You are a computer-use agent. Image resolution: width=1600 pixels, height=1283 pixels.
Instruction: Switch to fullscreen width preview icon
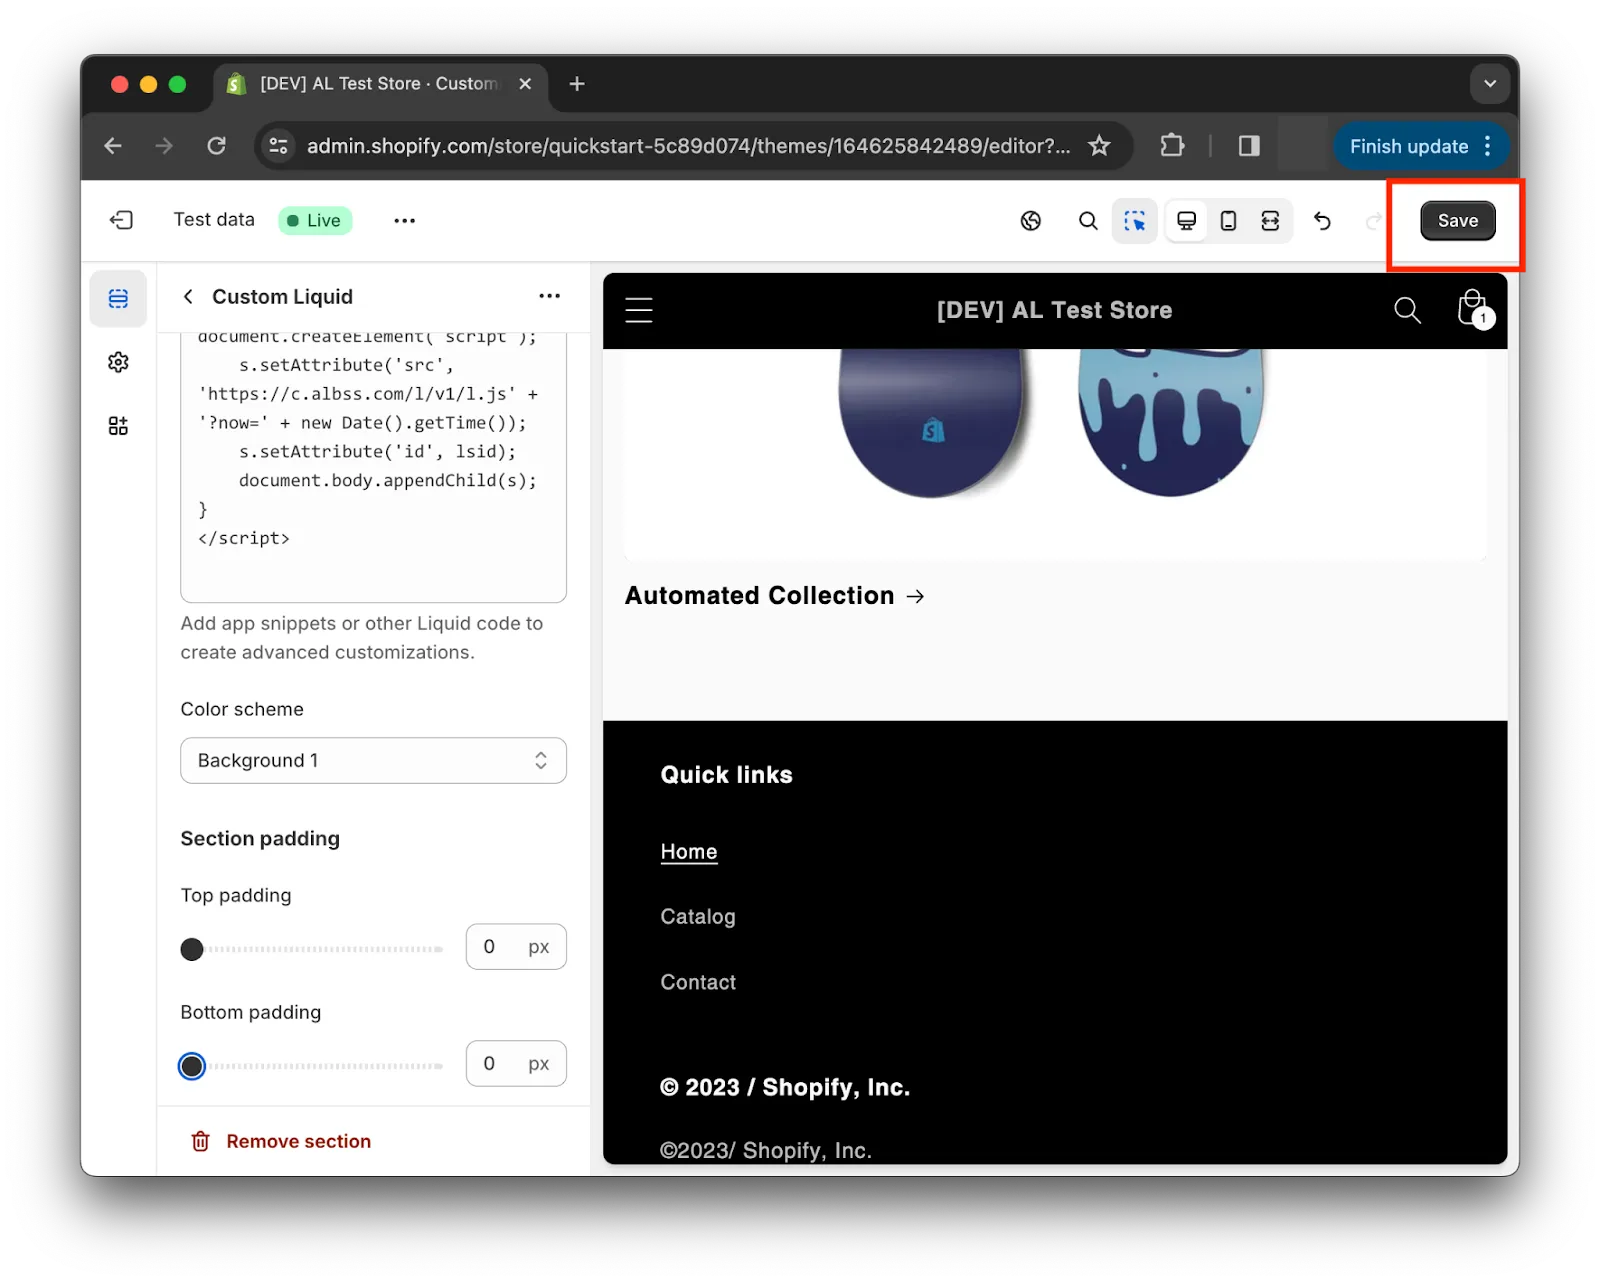(1270, 221)
